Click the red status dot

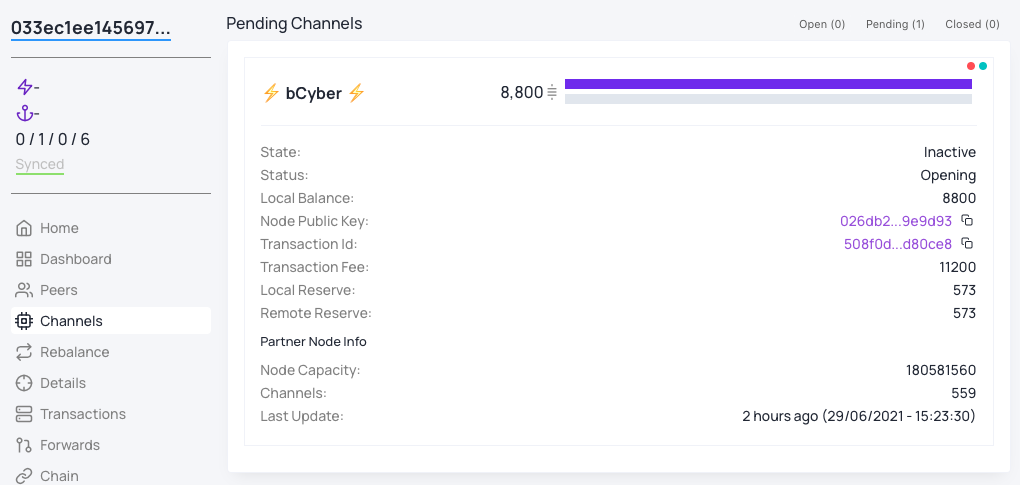[x=971, y=66]
